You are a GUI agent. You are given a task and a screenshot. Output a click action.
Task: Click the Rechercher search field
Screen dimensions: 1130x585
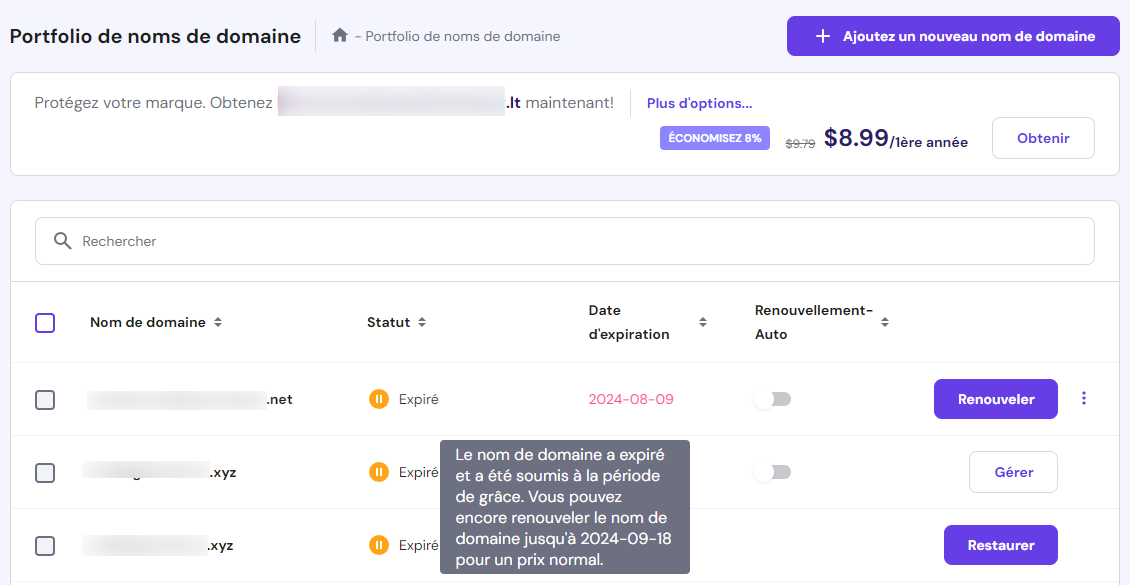tap(400, 241)
